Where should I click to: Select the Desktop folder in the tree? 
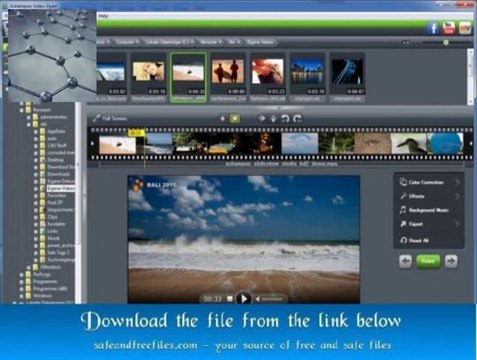[x=55, y=160]
